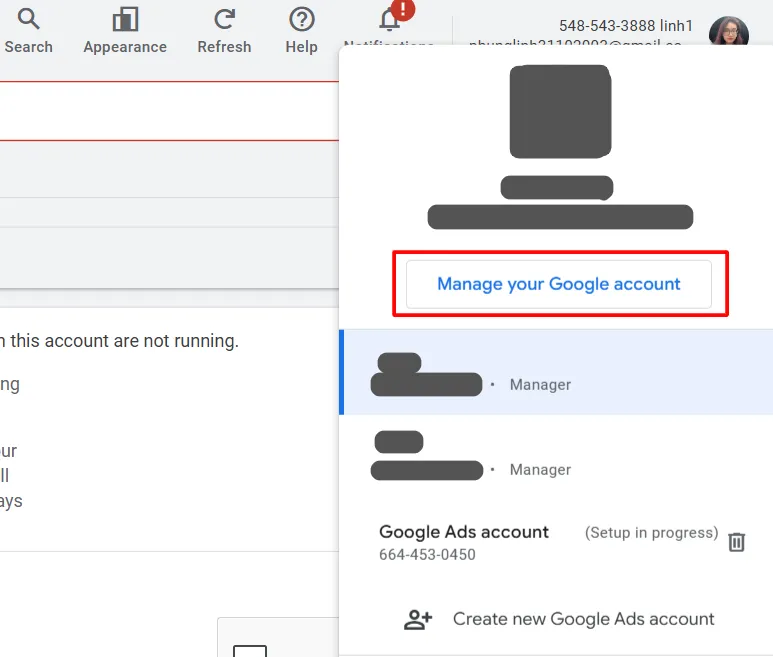This screenshot has width=773, height=657.
Task: Click the add-person icon beside Create new account
Action: (418, 620)
